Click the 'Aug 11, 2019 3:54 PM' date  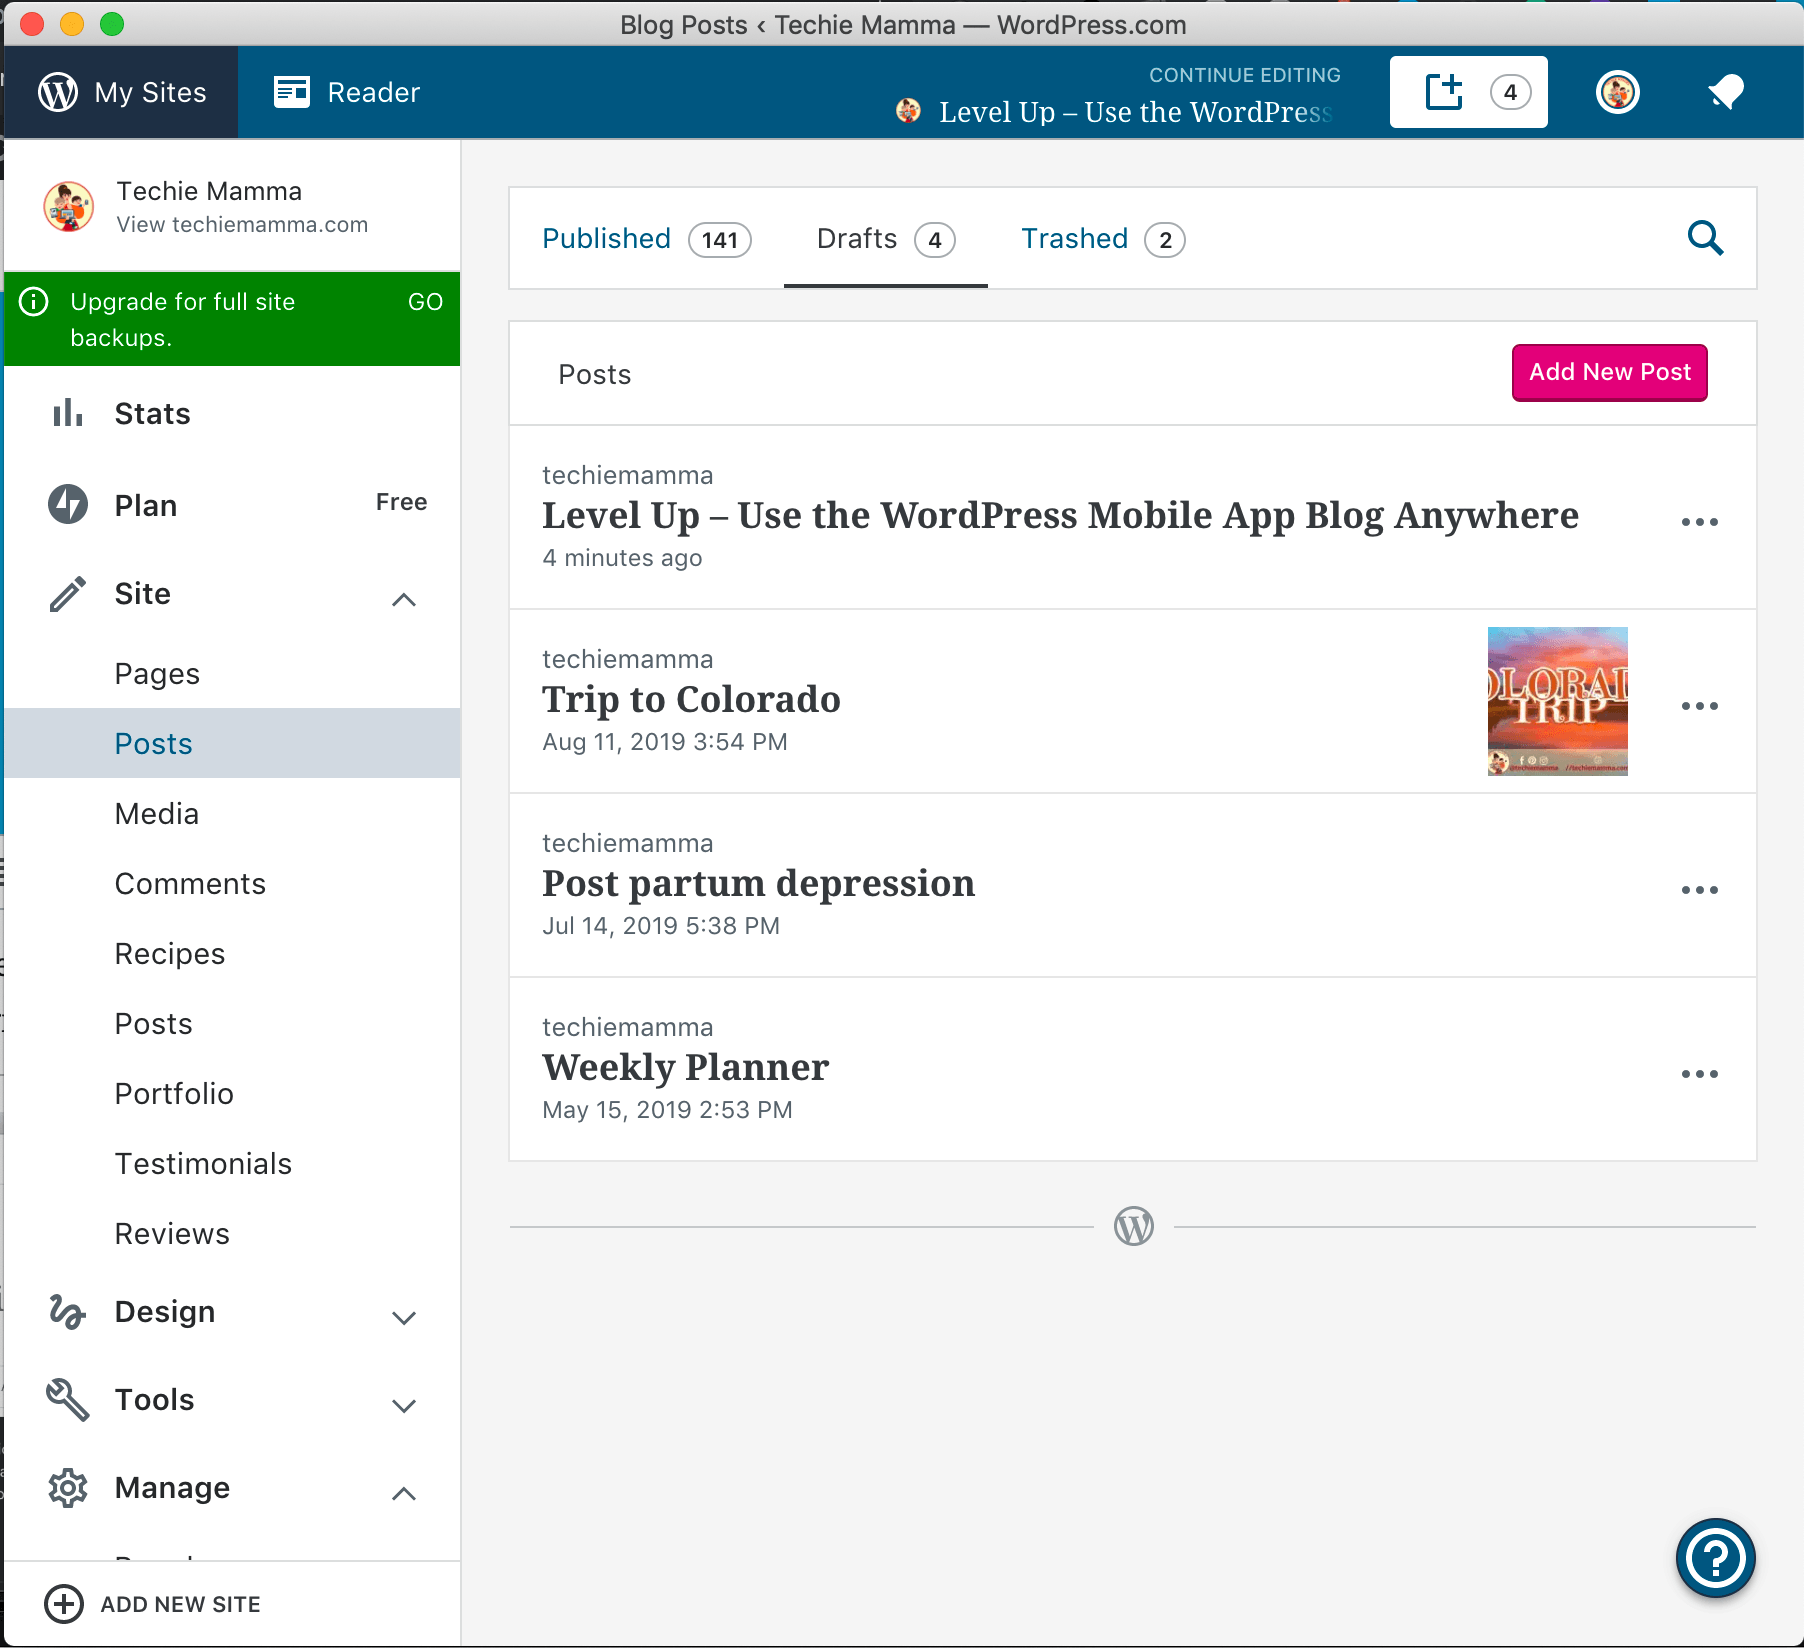(665, 742)
